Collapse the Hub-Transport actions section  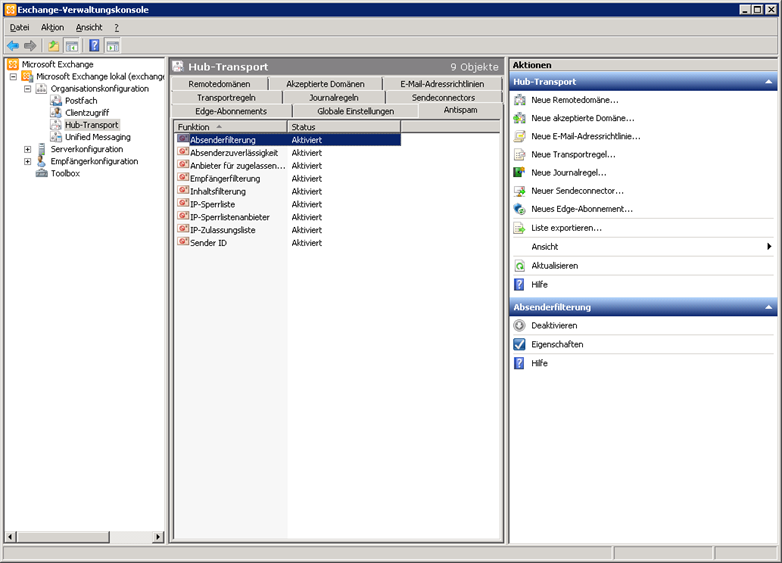[x=768, y=82]
